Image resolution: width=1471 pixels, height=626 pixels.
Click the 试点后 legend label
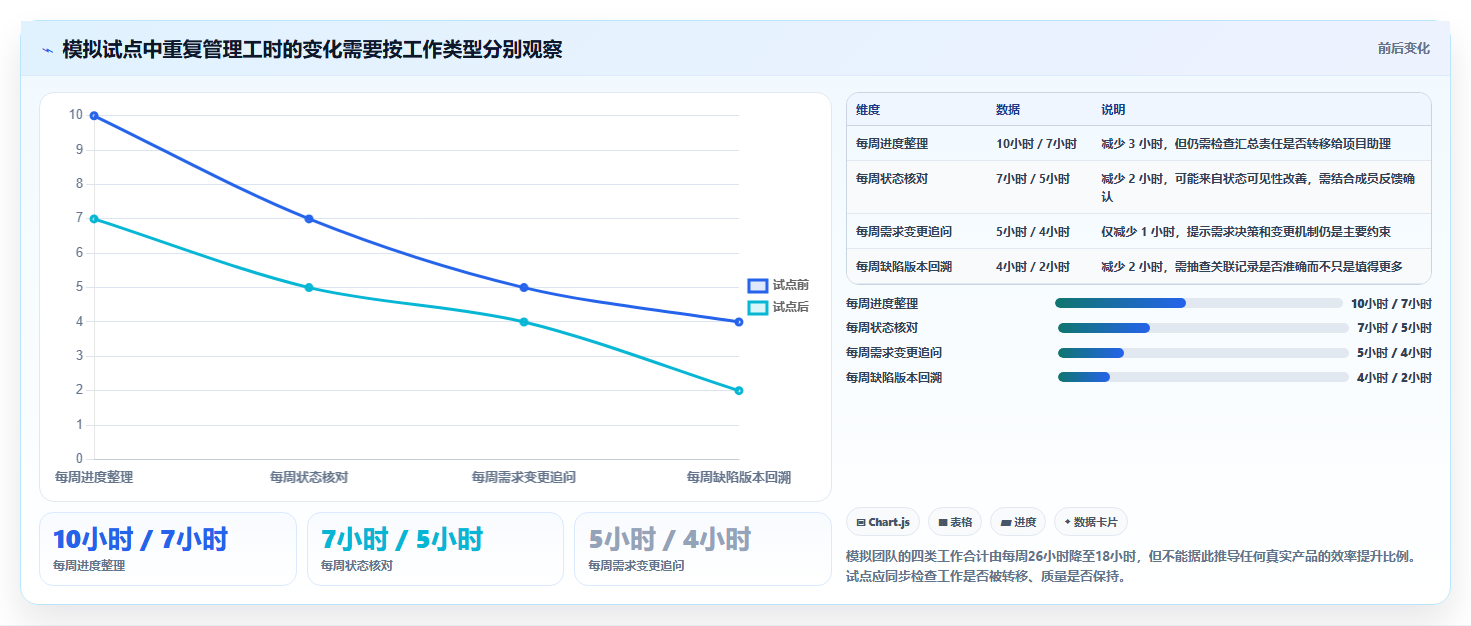pos(790,307)
